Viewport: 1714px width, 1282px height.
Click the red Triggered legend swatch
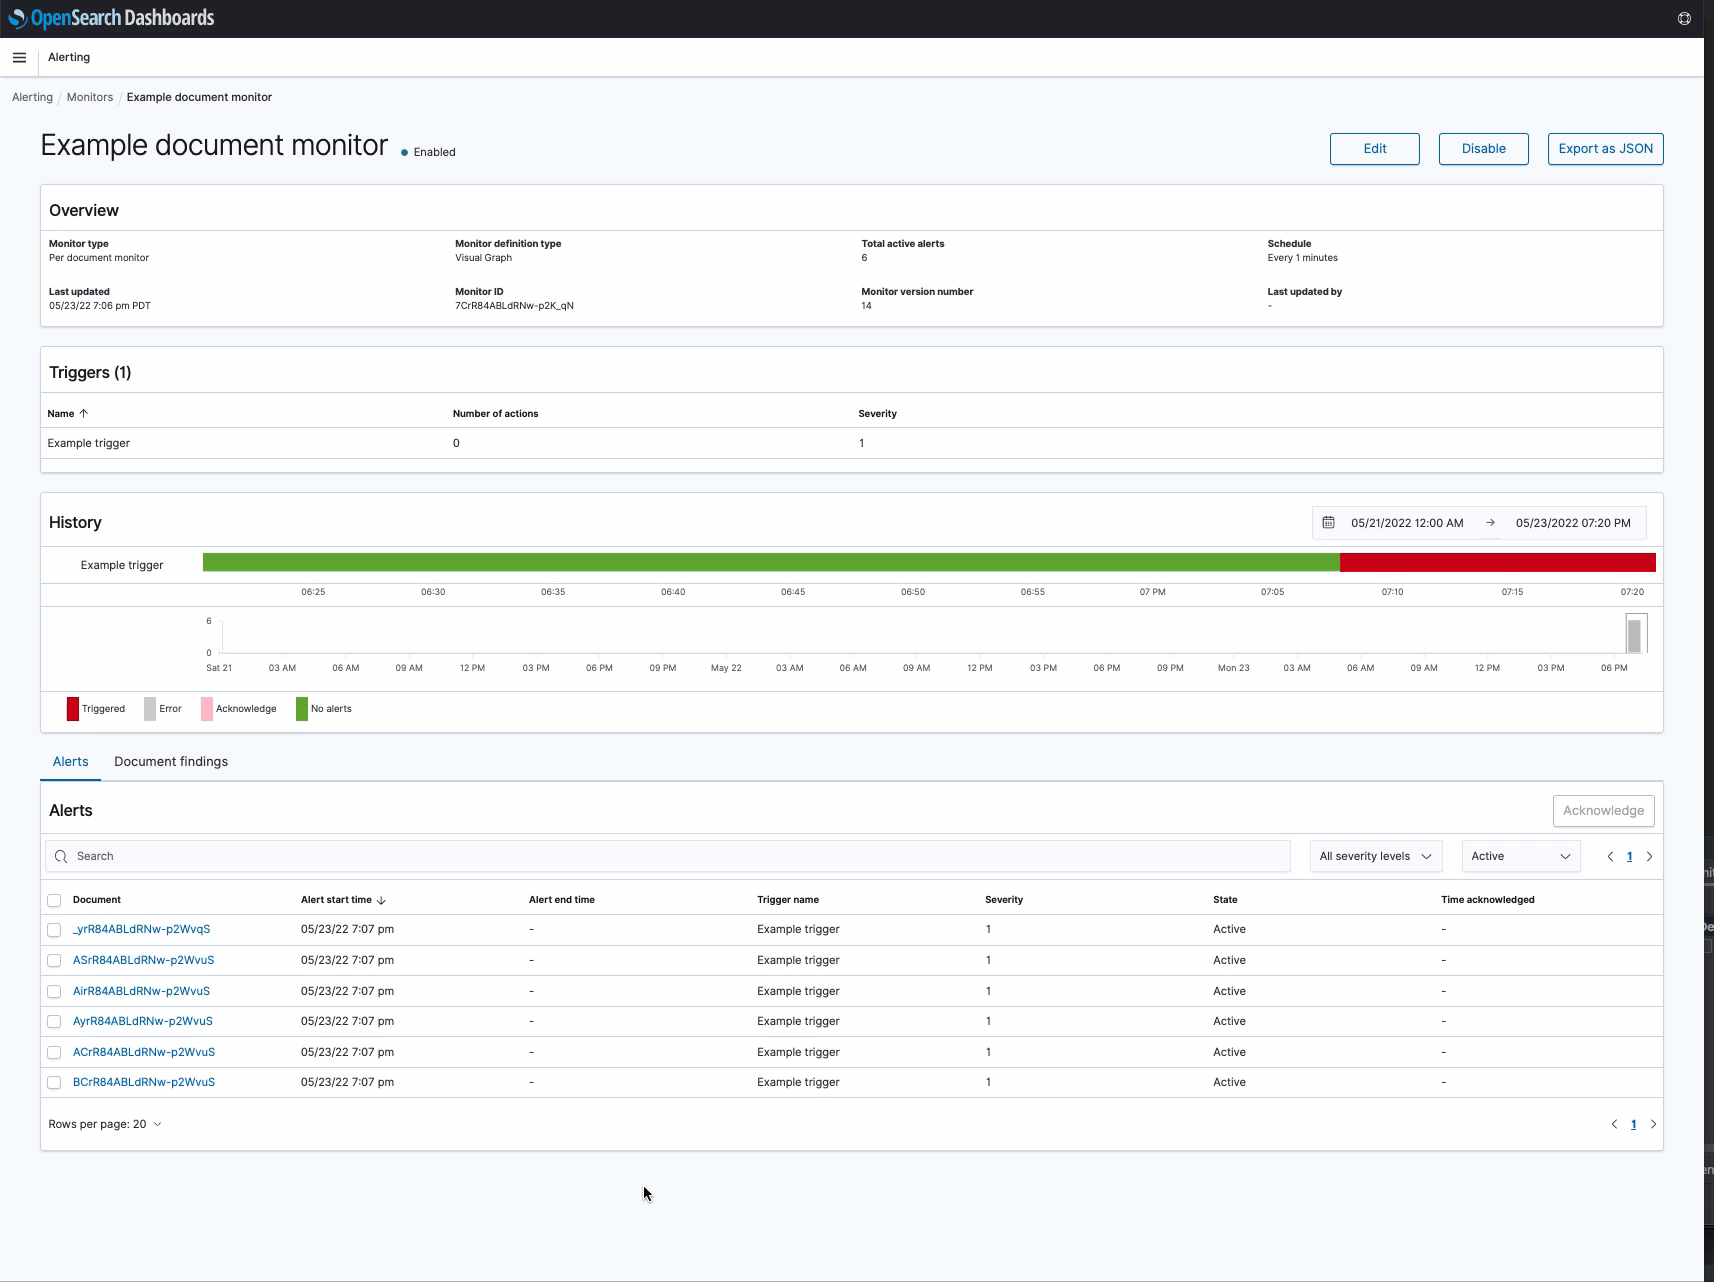pos(73,709)
